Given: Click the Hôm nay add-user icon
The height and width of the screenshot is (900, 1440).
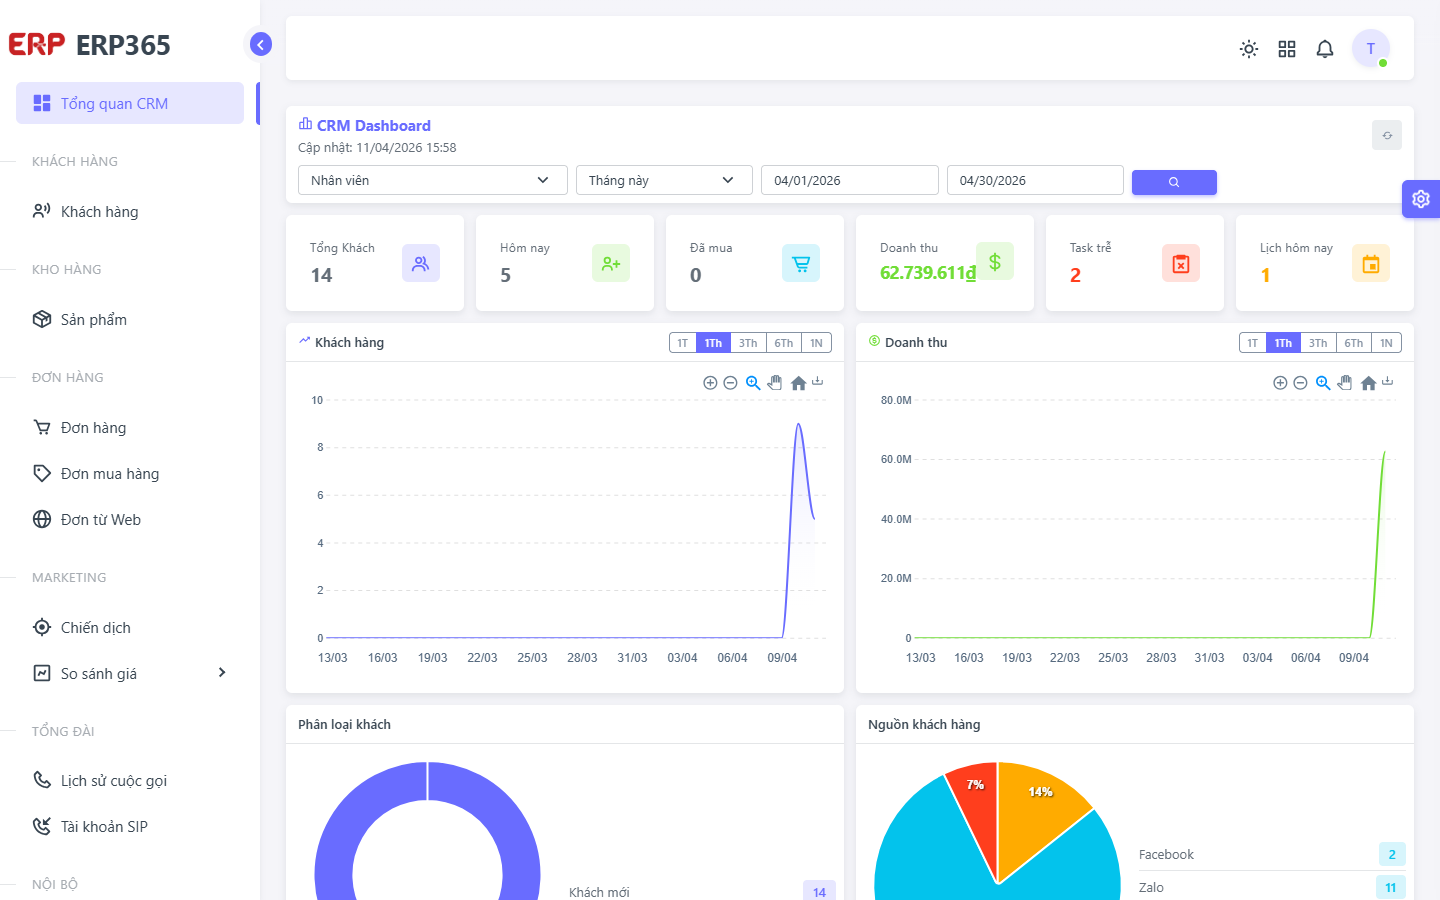Looking at the screenshot, I should pyautogui.click(x=611, y=263).
